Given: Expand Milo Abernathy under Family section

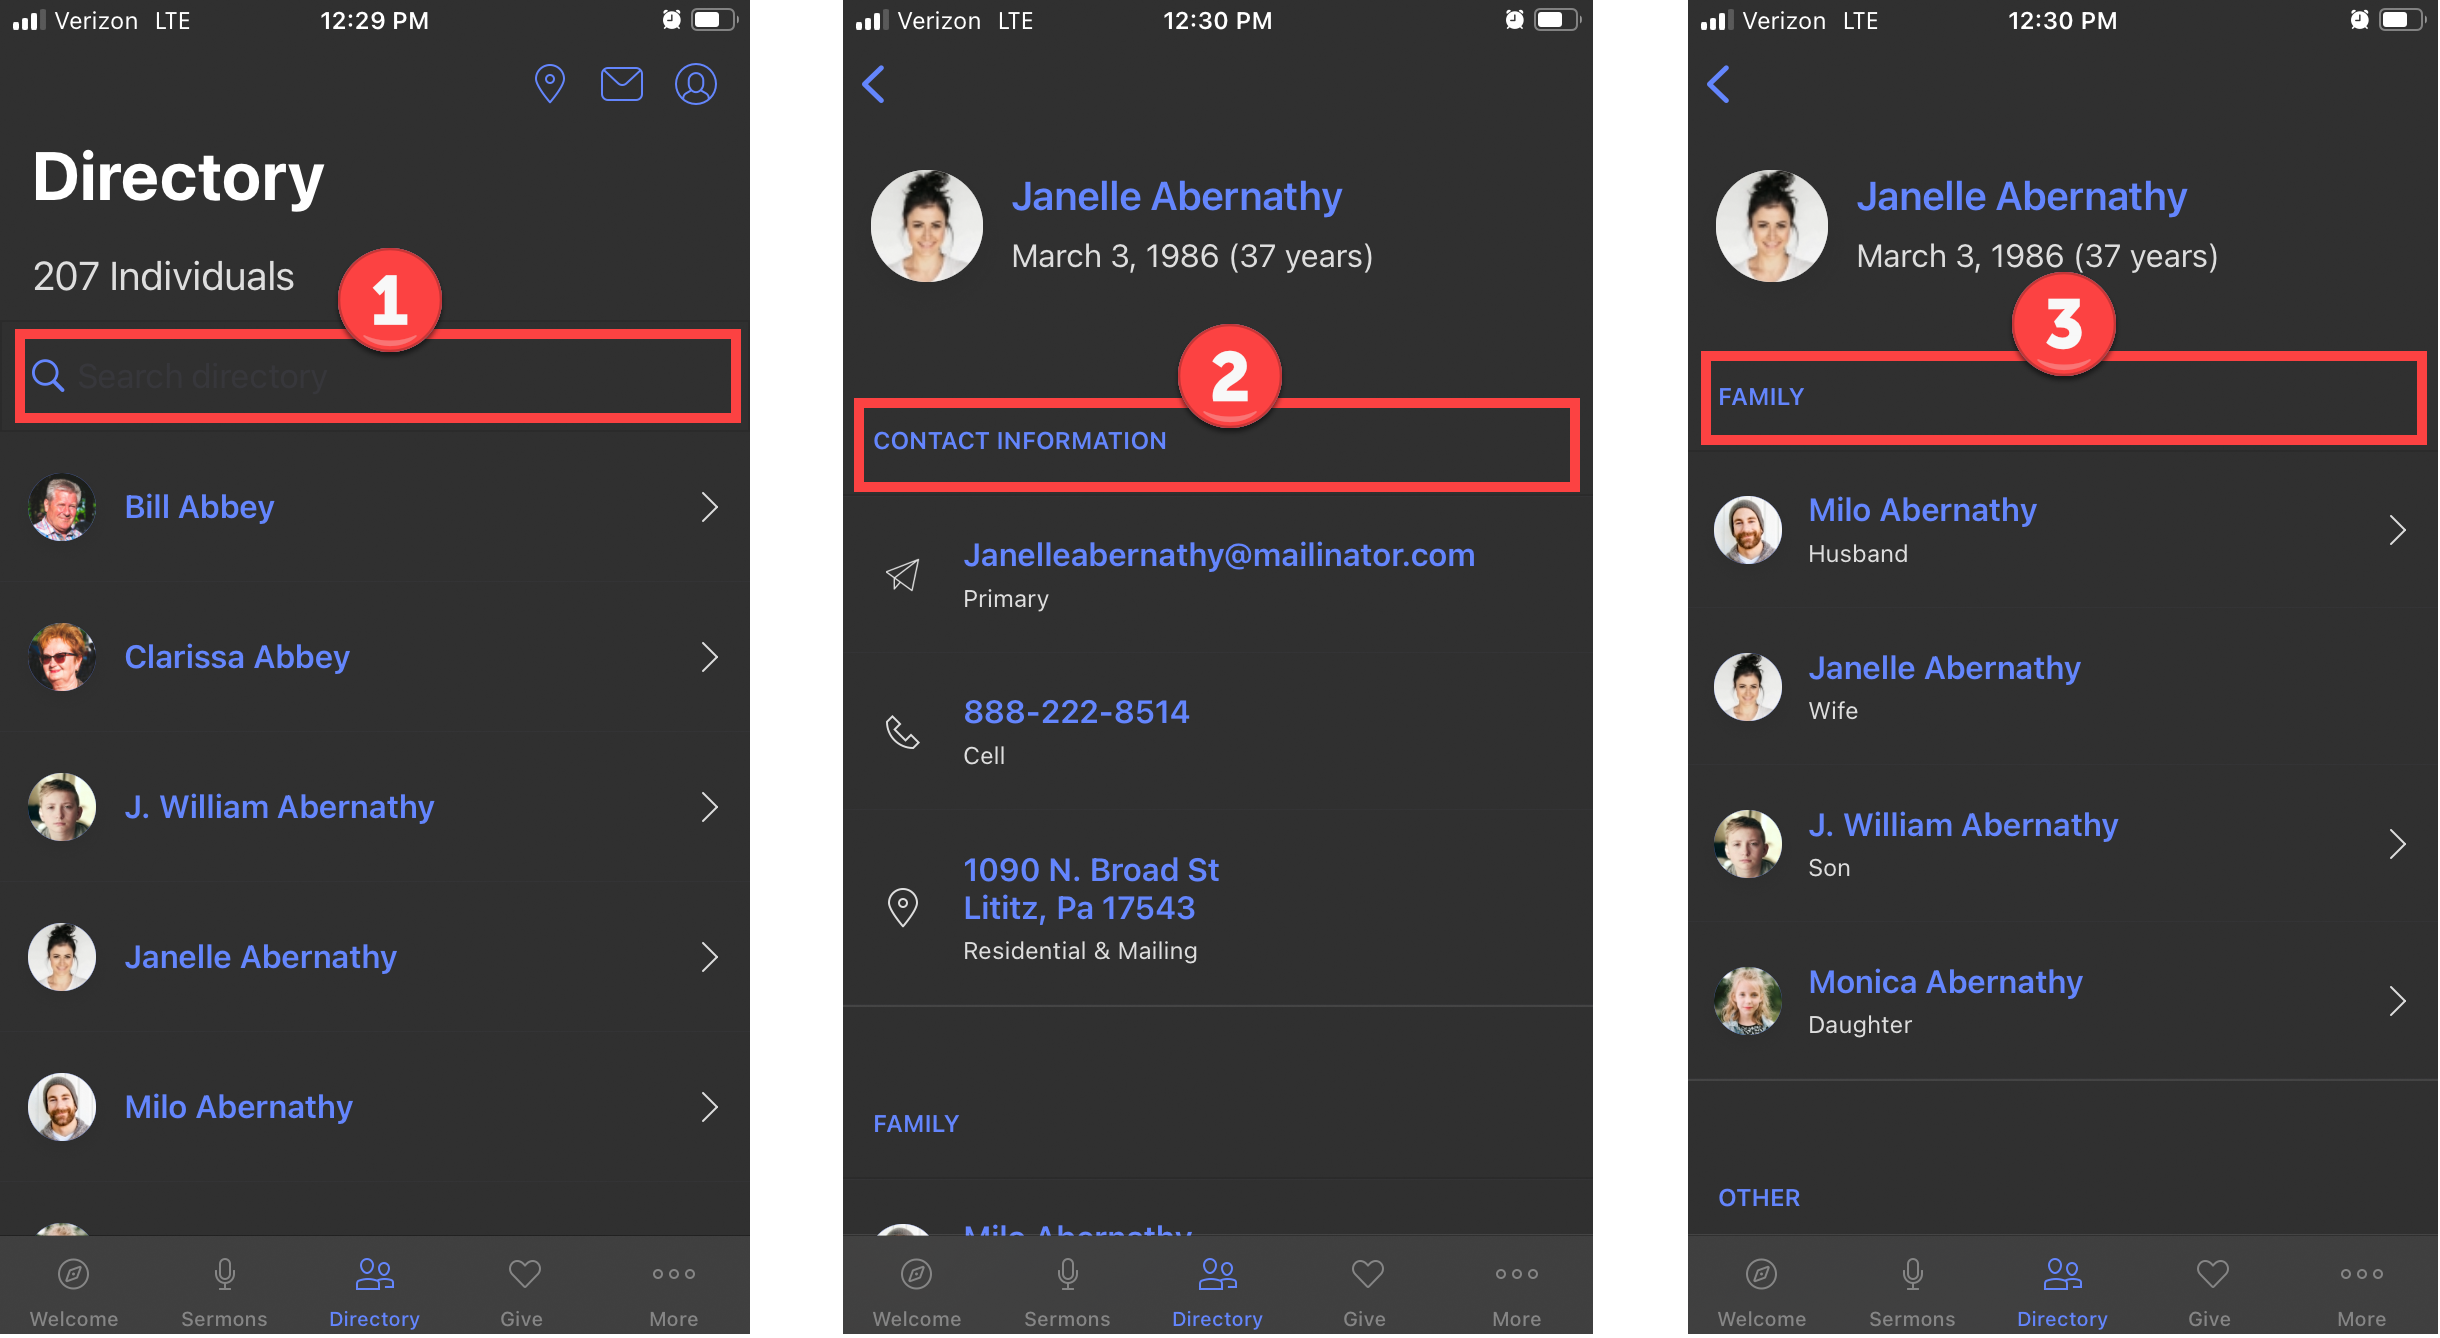Looking at the screenshot, I should click(2397, 530).
